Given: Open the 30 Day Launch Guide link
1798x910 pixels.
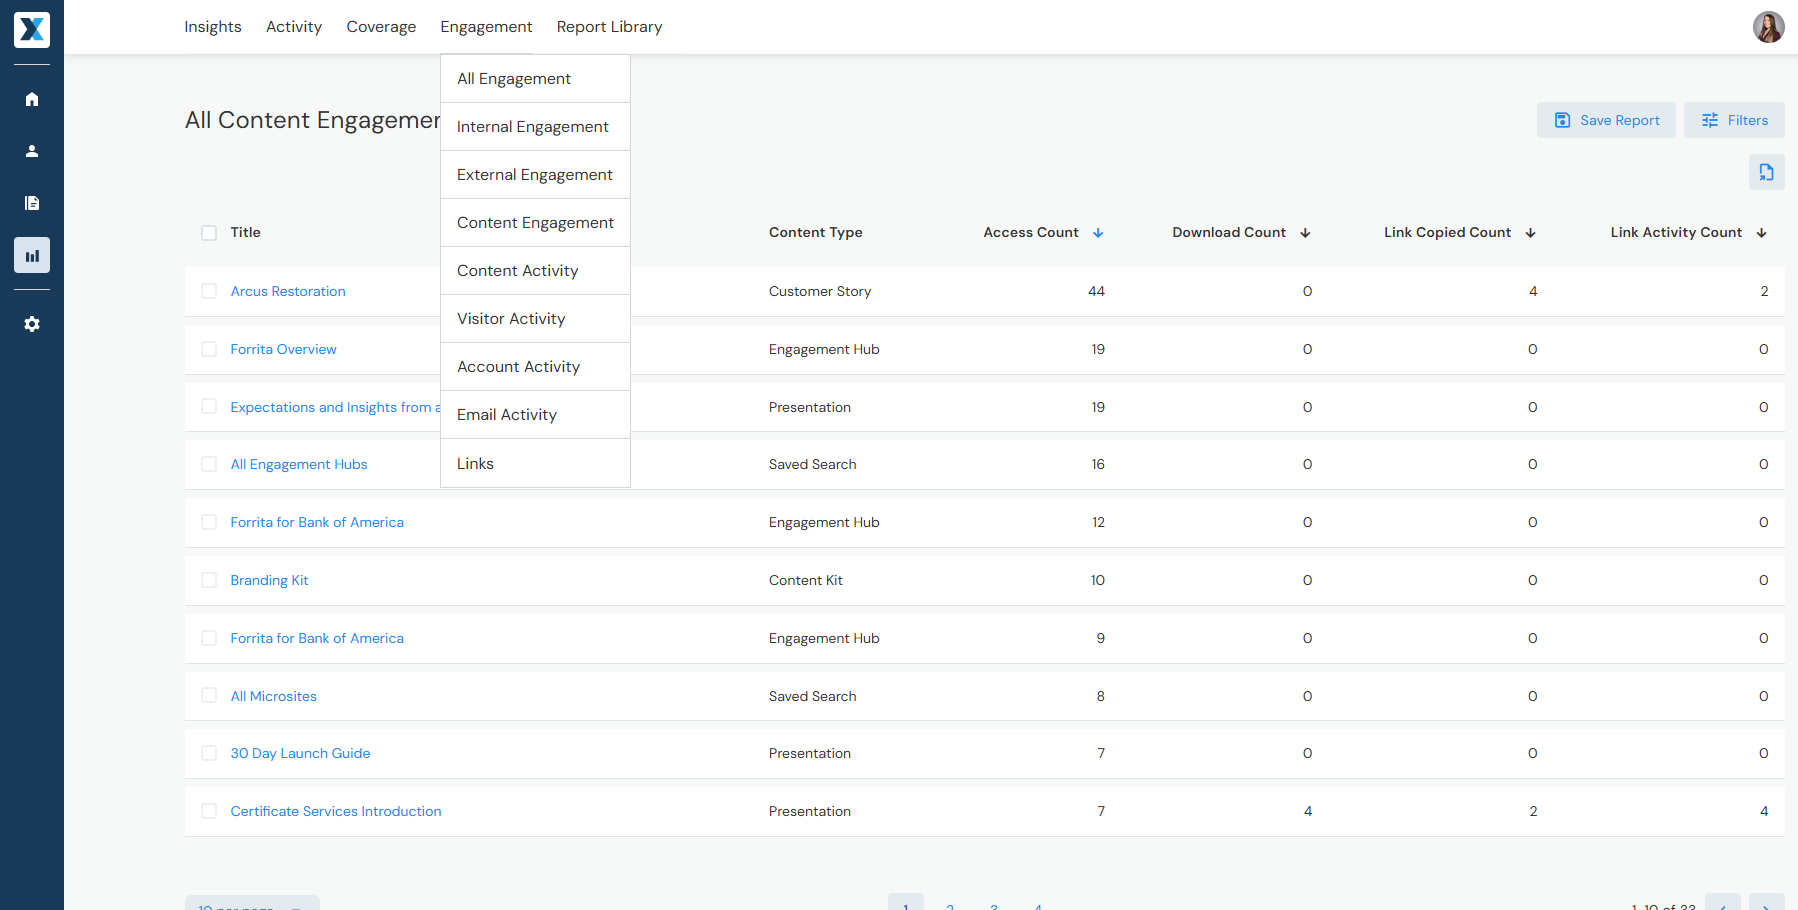Looking at the screenshot, I should (x=300, y=753).
